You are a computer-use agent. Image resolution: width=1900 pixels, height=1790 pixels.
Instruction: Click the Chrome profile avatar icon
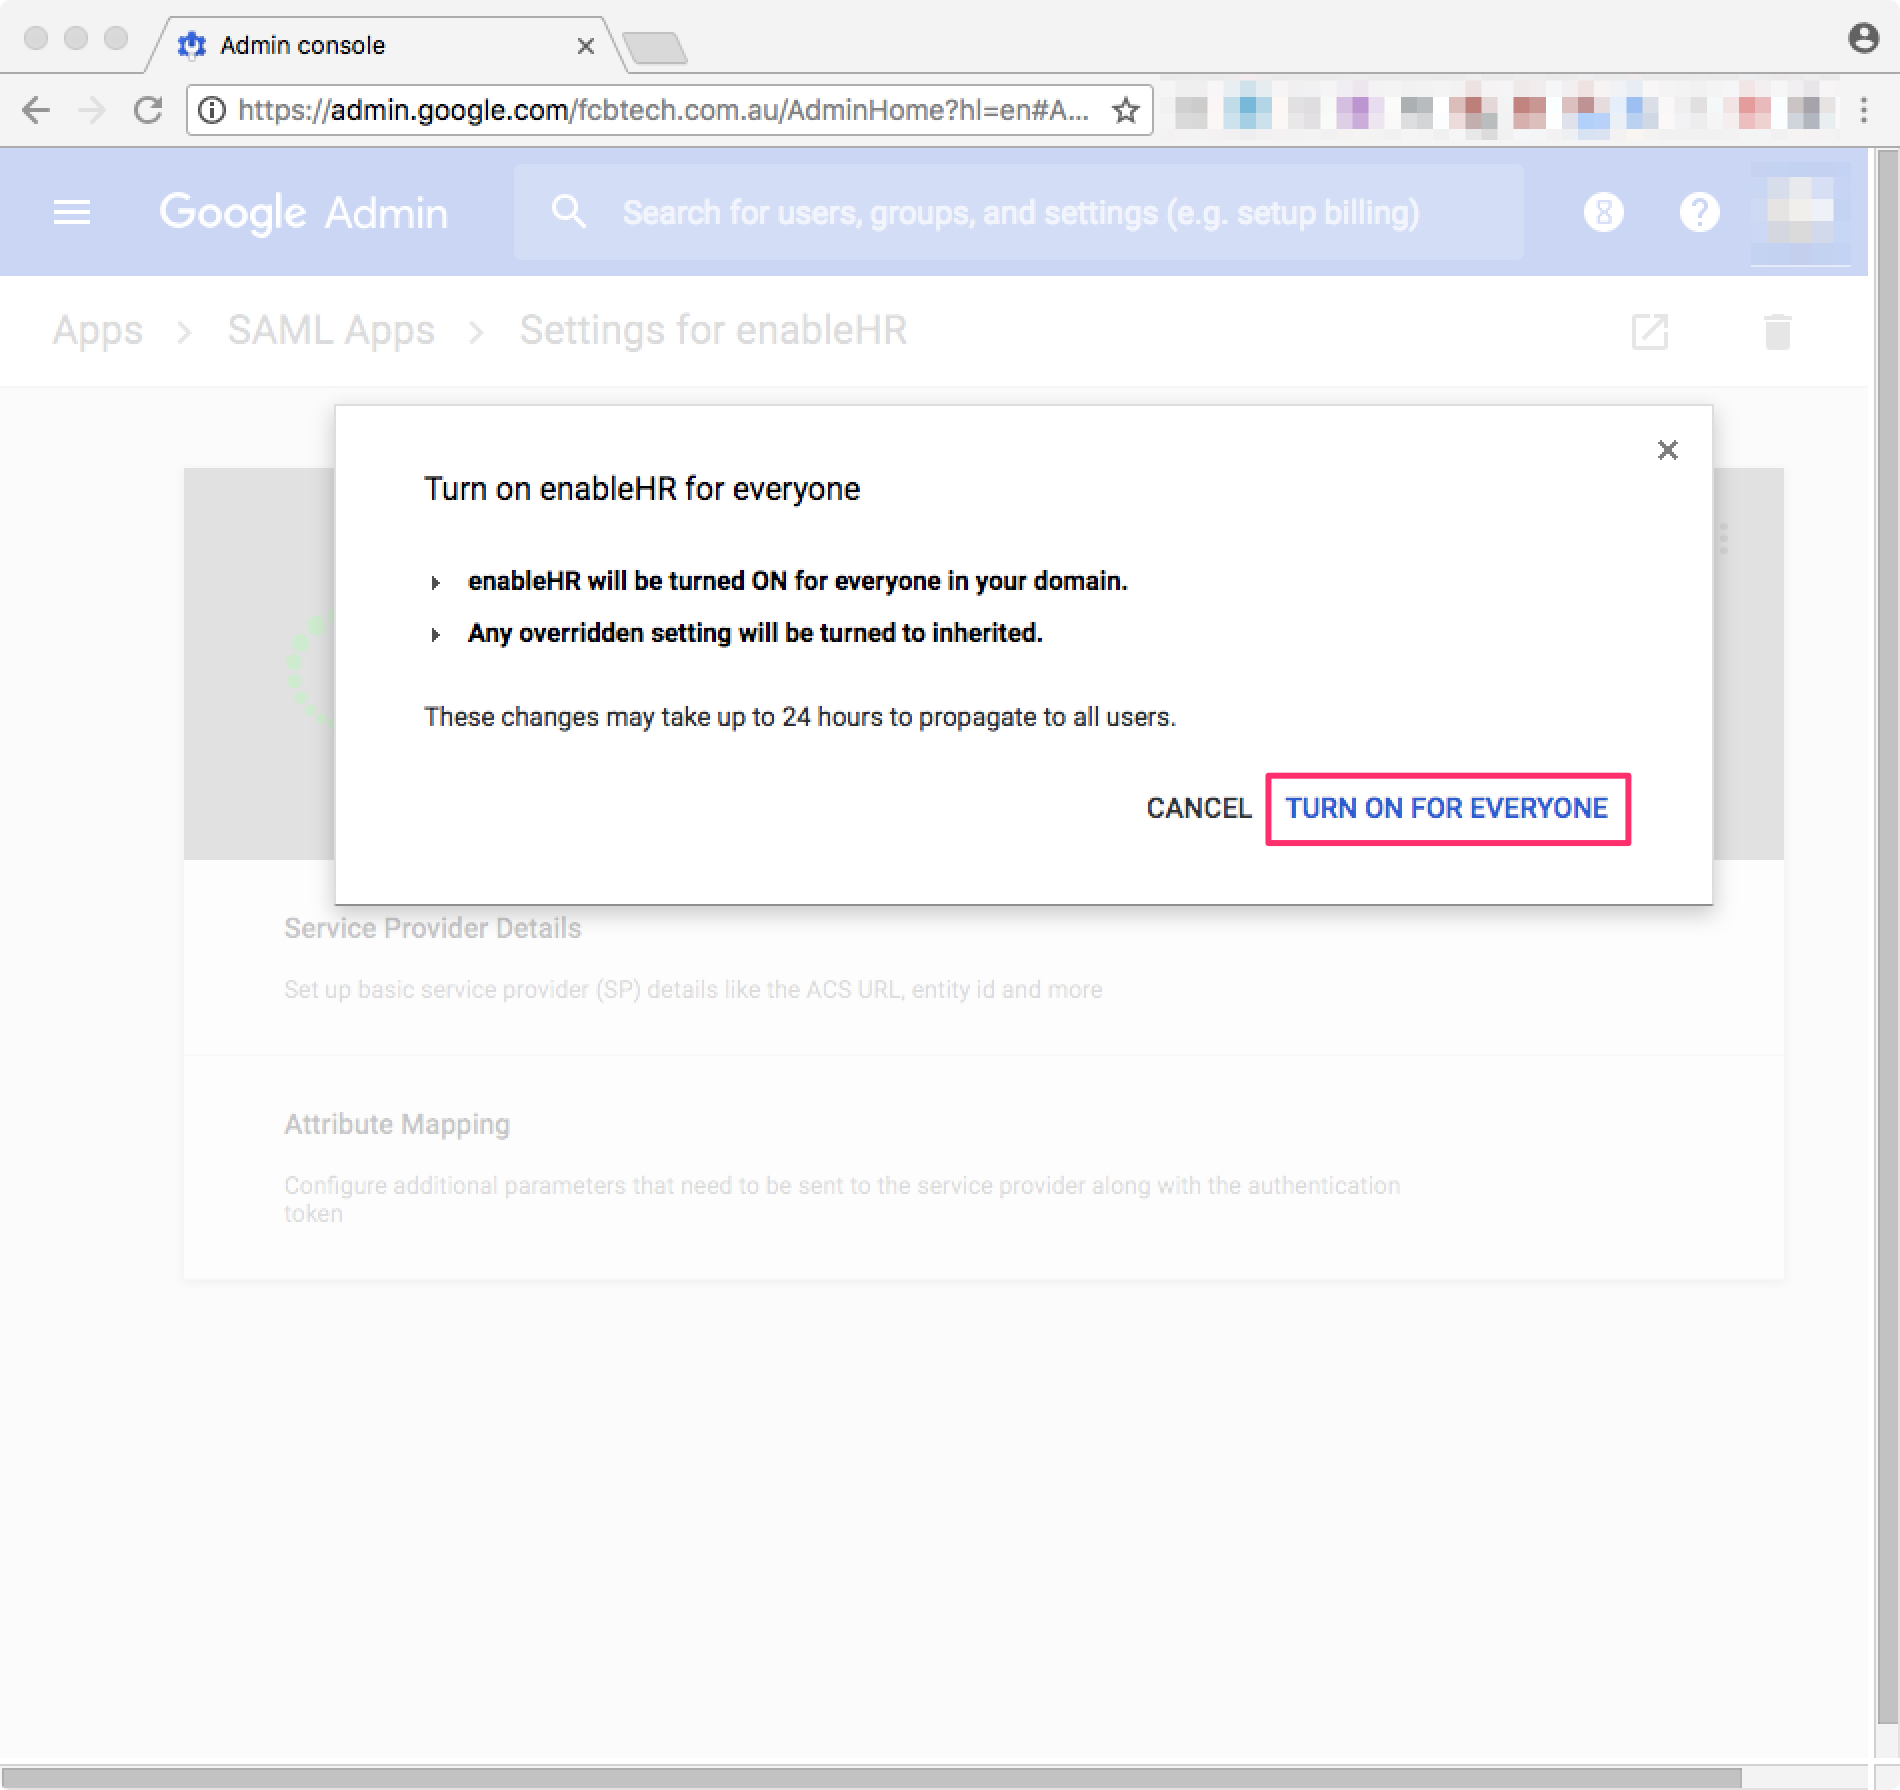tap(1863, 38)
